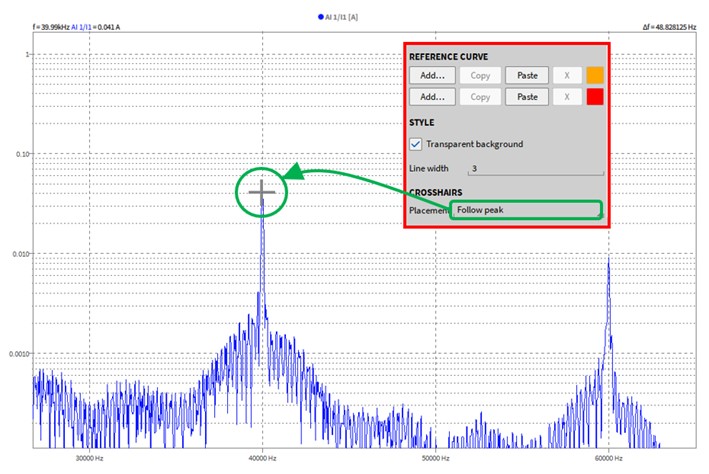Pick the orange reference curve color swatch
709x474 pixels.
(x=595, y=75)
